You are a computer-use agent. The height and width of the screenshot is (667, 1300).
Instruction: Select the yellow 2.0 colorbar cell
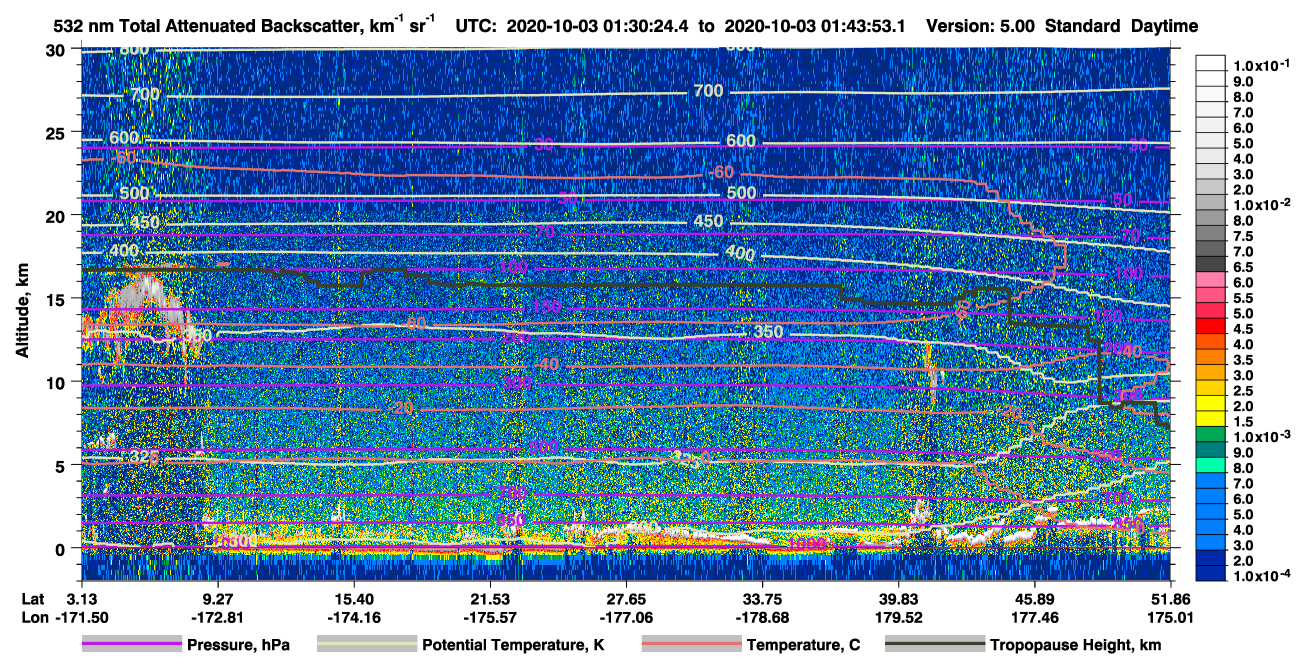[x=1212, y=406]
